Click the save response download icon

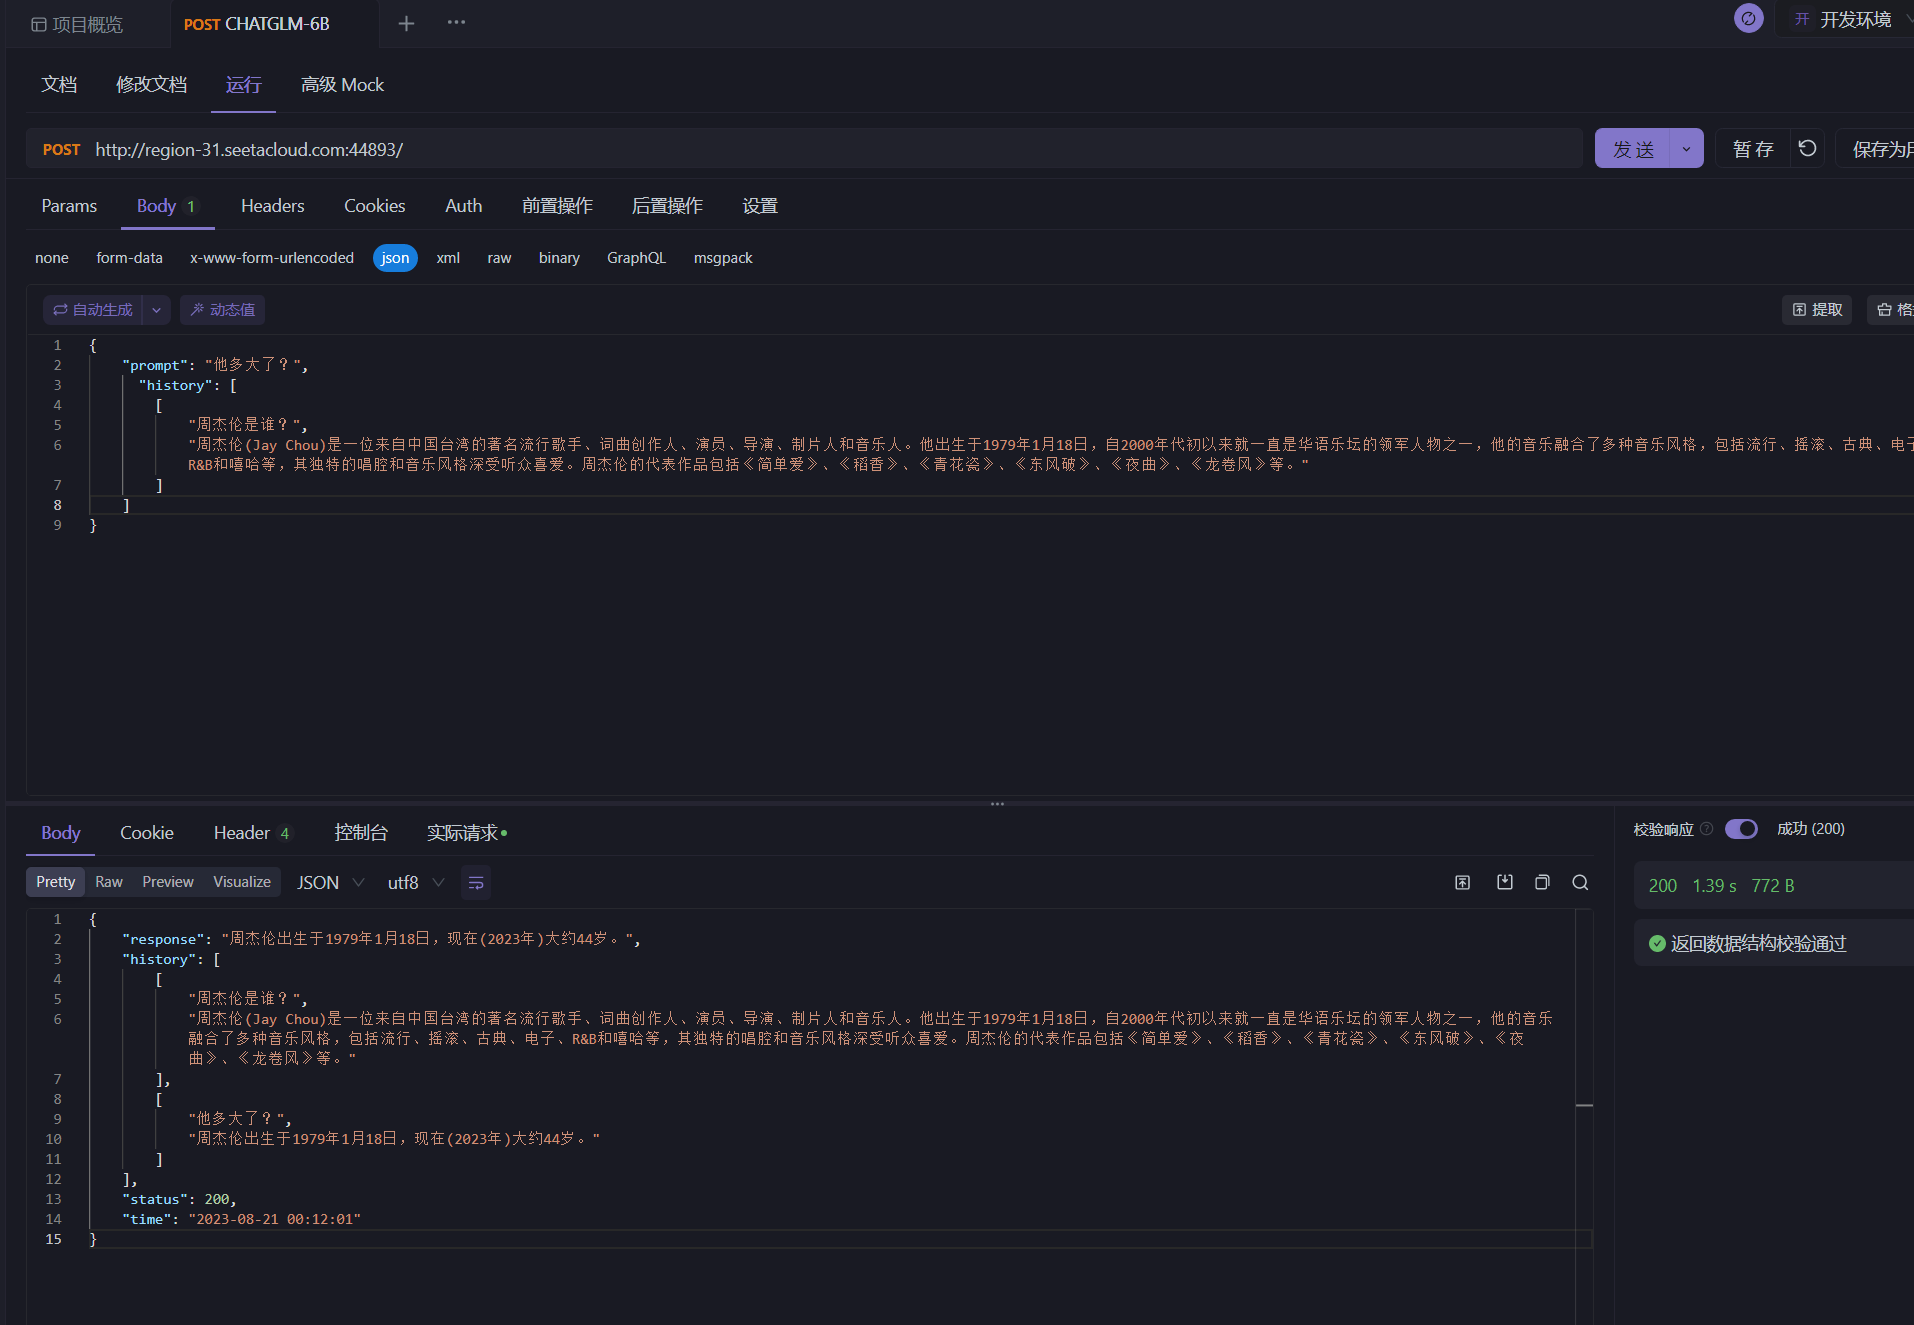1504,882
